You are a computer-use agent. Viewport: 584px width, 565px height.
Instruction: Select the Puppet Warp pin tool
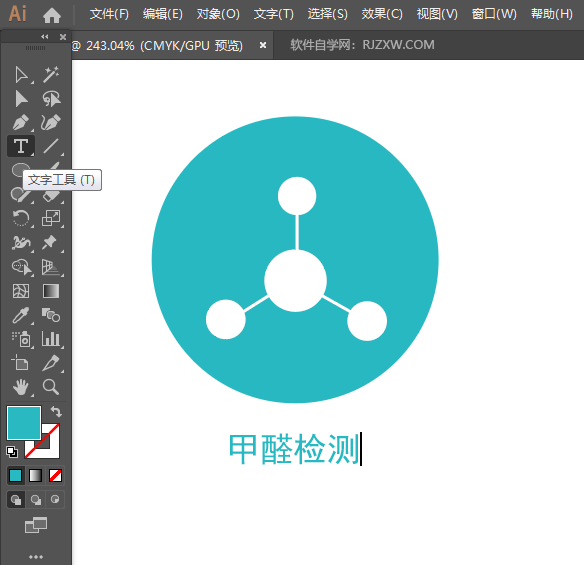coord(50,243)
